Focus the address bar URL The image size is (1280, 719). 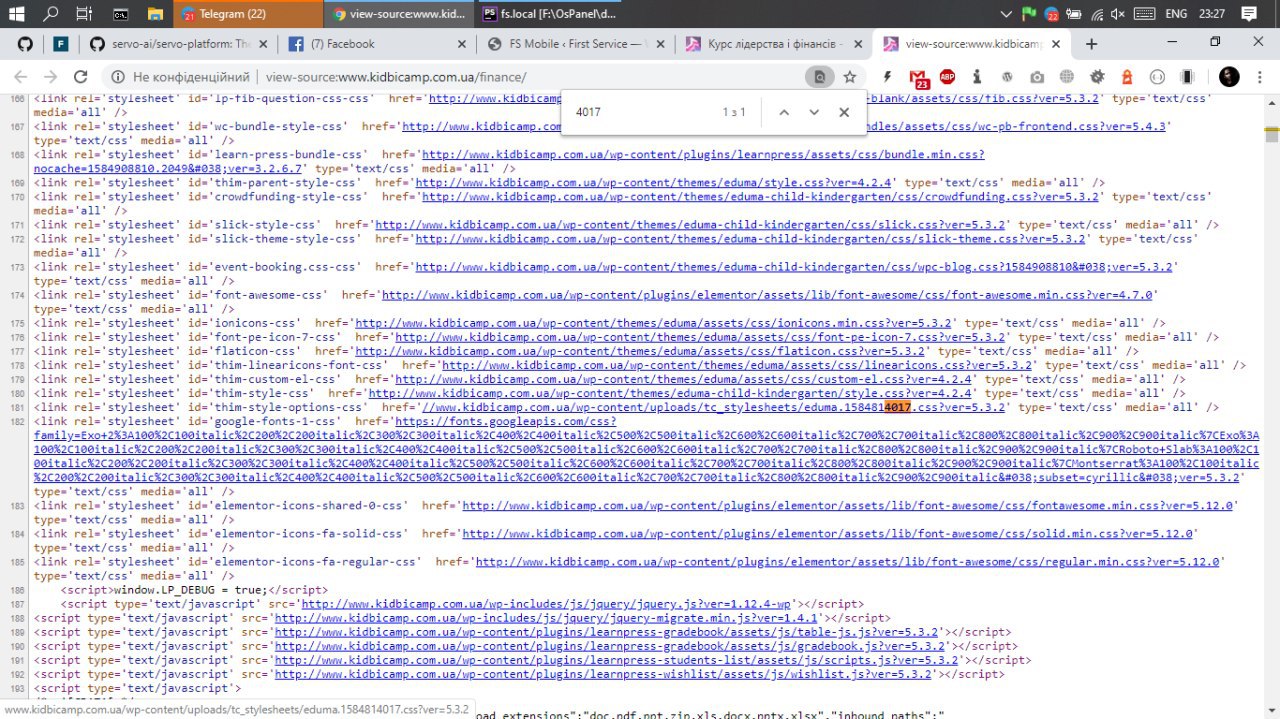(396, 77)
